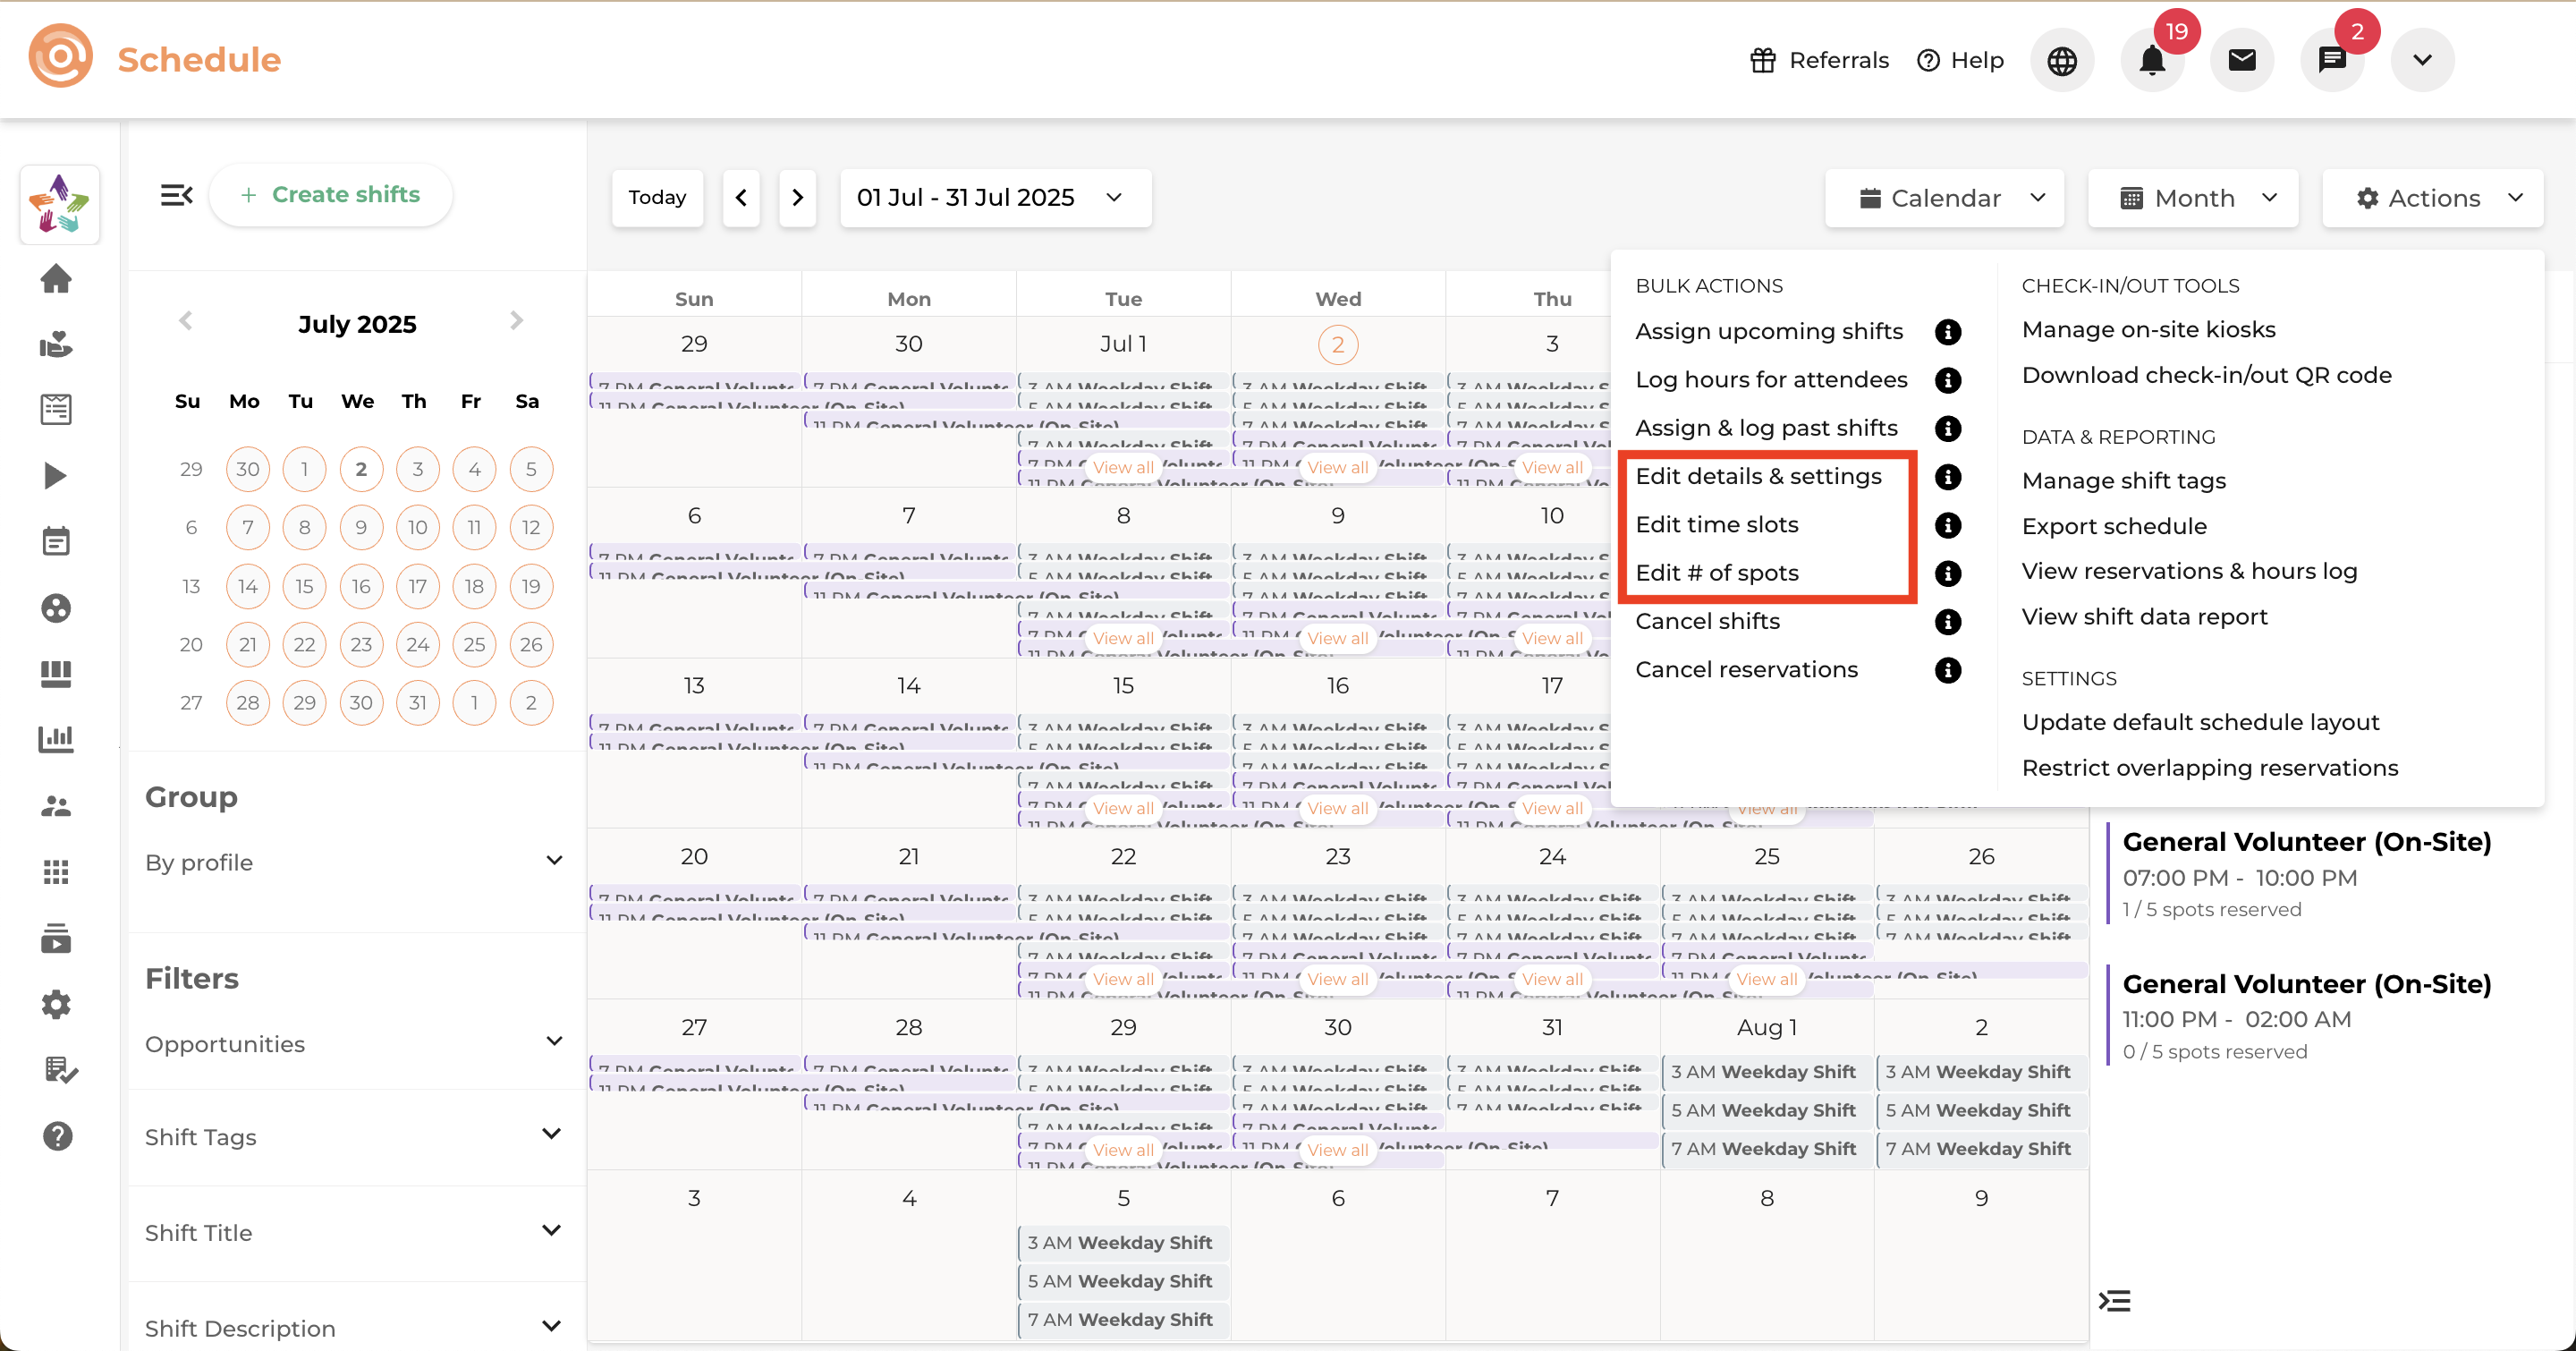Image resolution: width=2576 pixels, height=1351 pixels.
Task: Select day 15 in the mini calendar
Action: pyautogui.click(x=304, y=586)
